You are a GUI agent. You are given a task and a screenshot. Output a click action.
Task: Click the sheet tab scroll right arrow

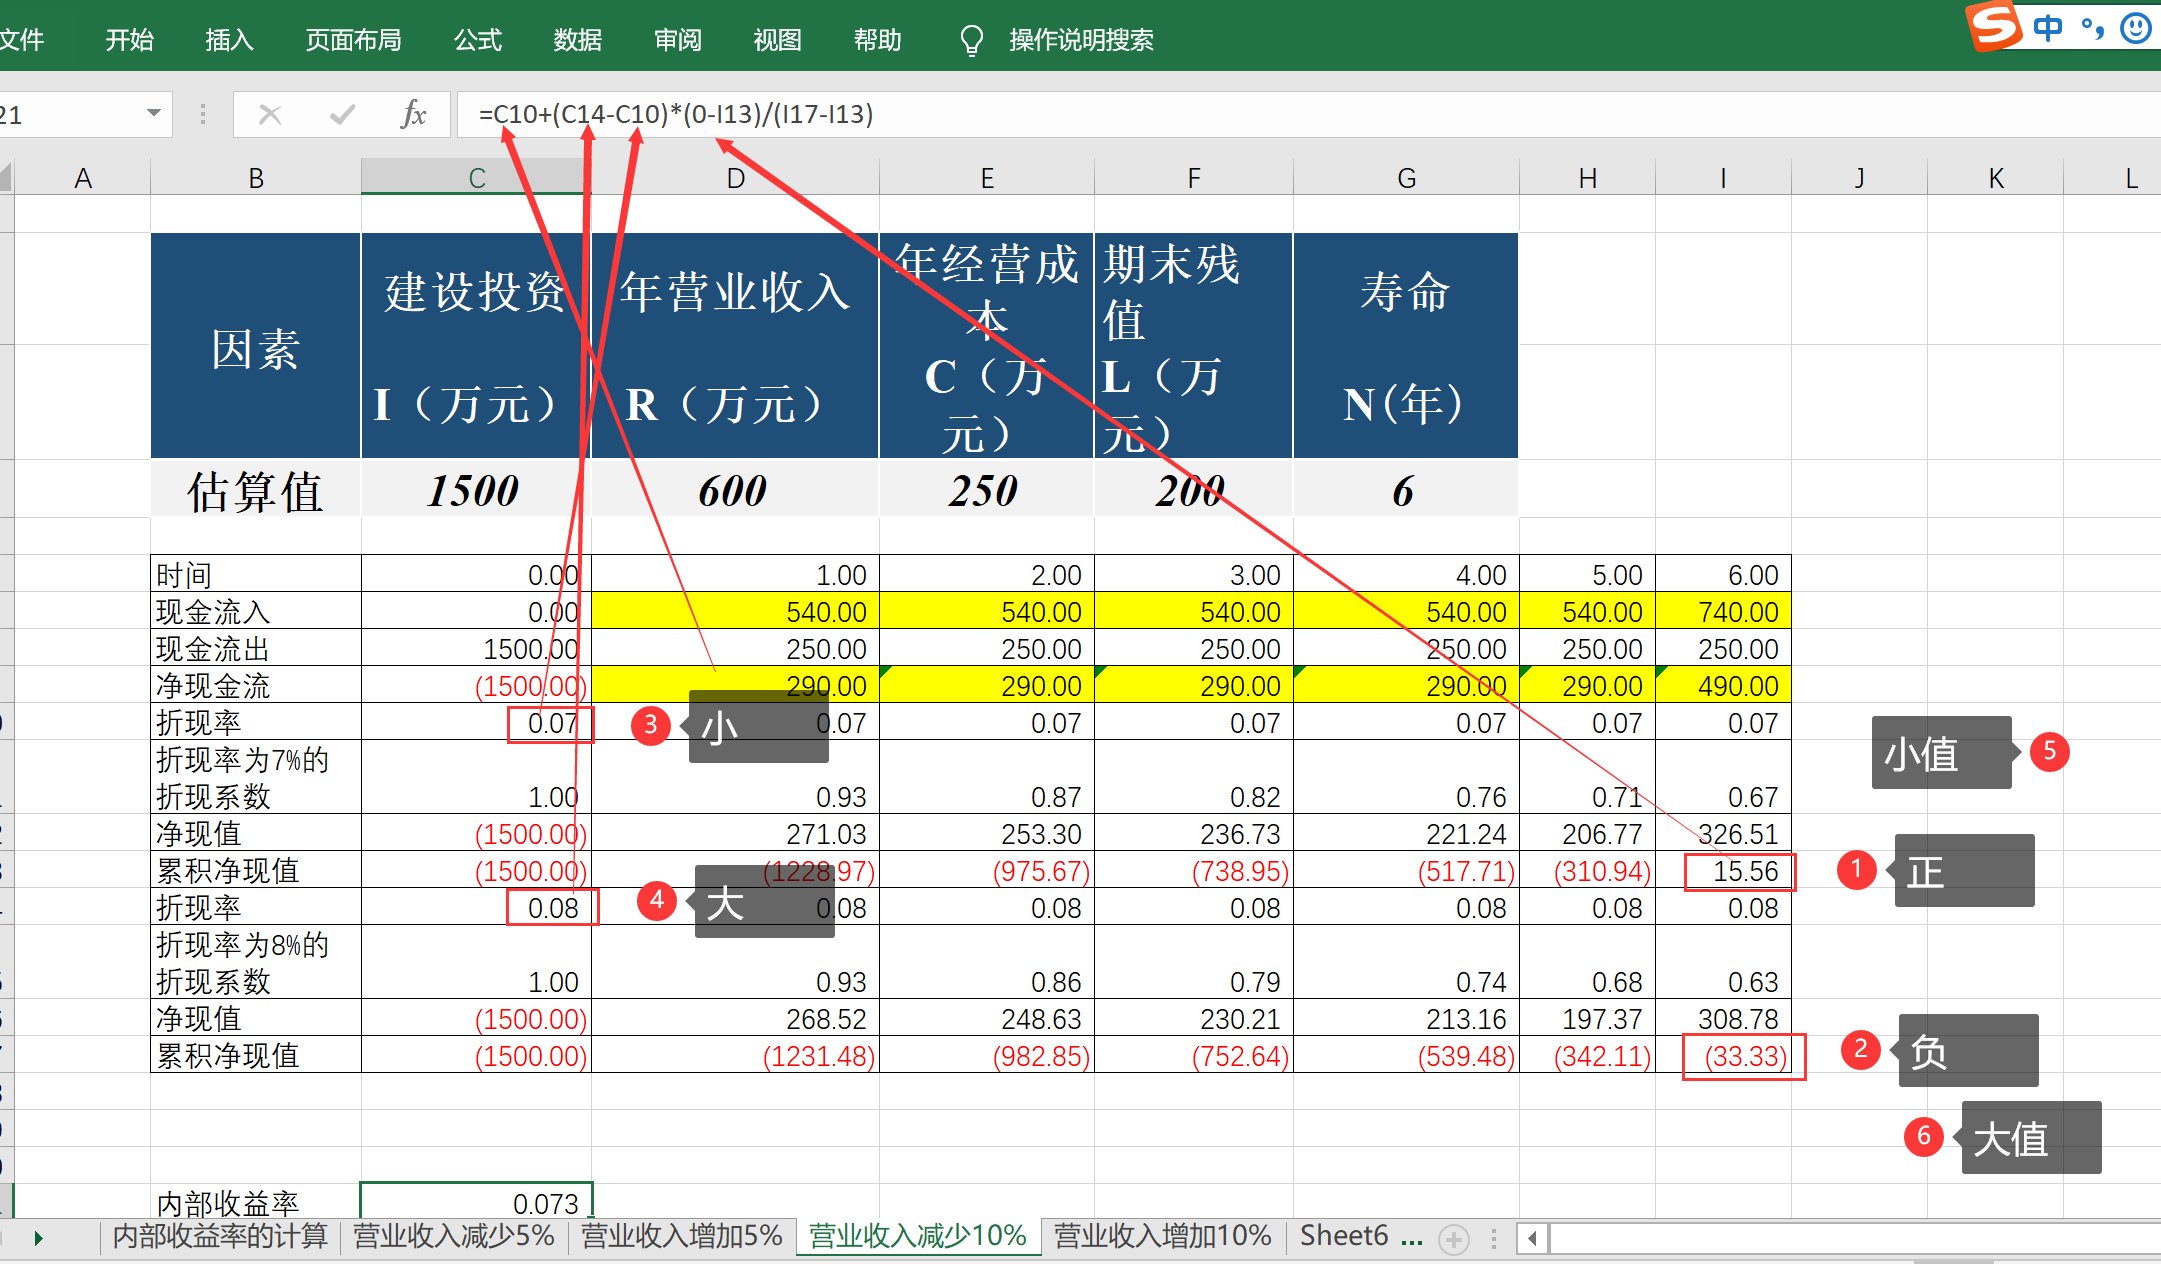(38, 1238)
